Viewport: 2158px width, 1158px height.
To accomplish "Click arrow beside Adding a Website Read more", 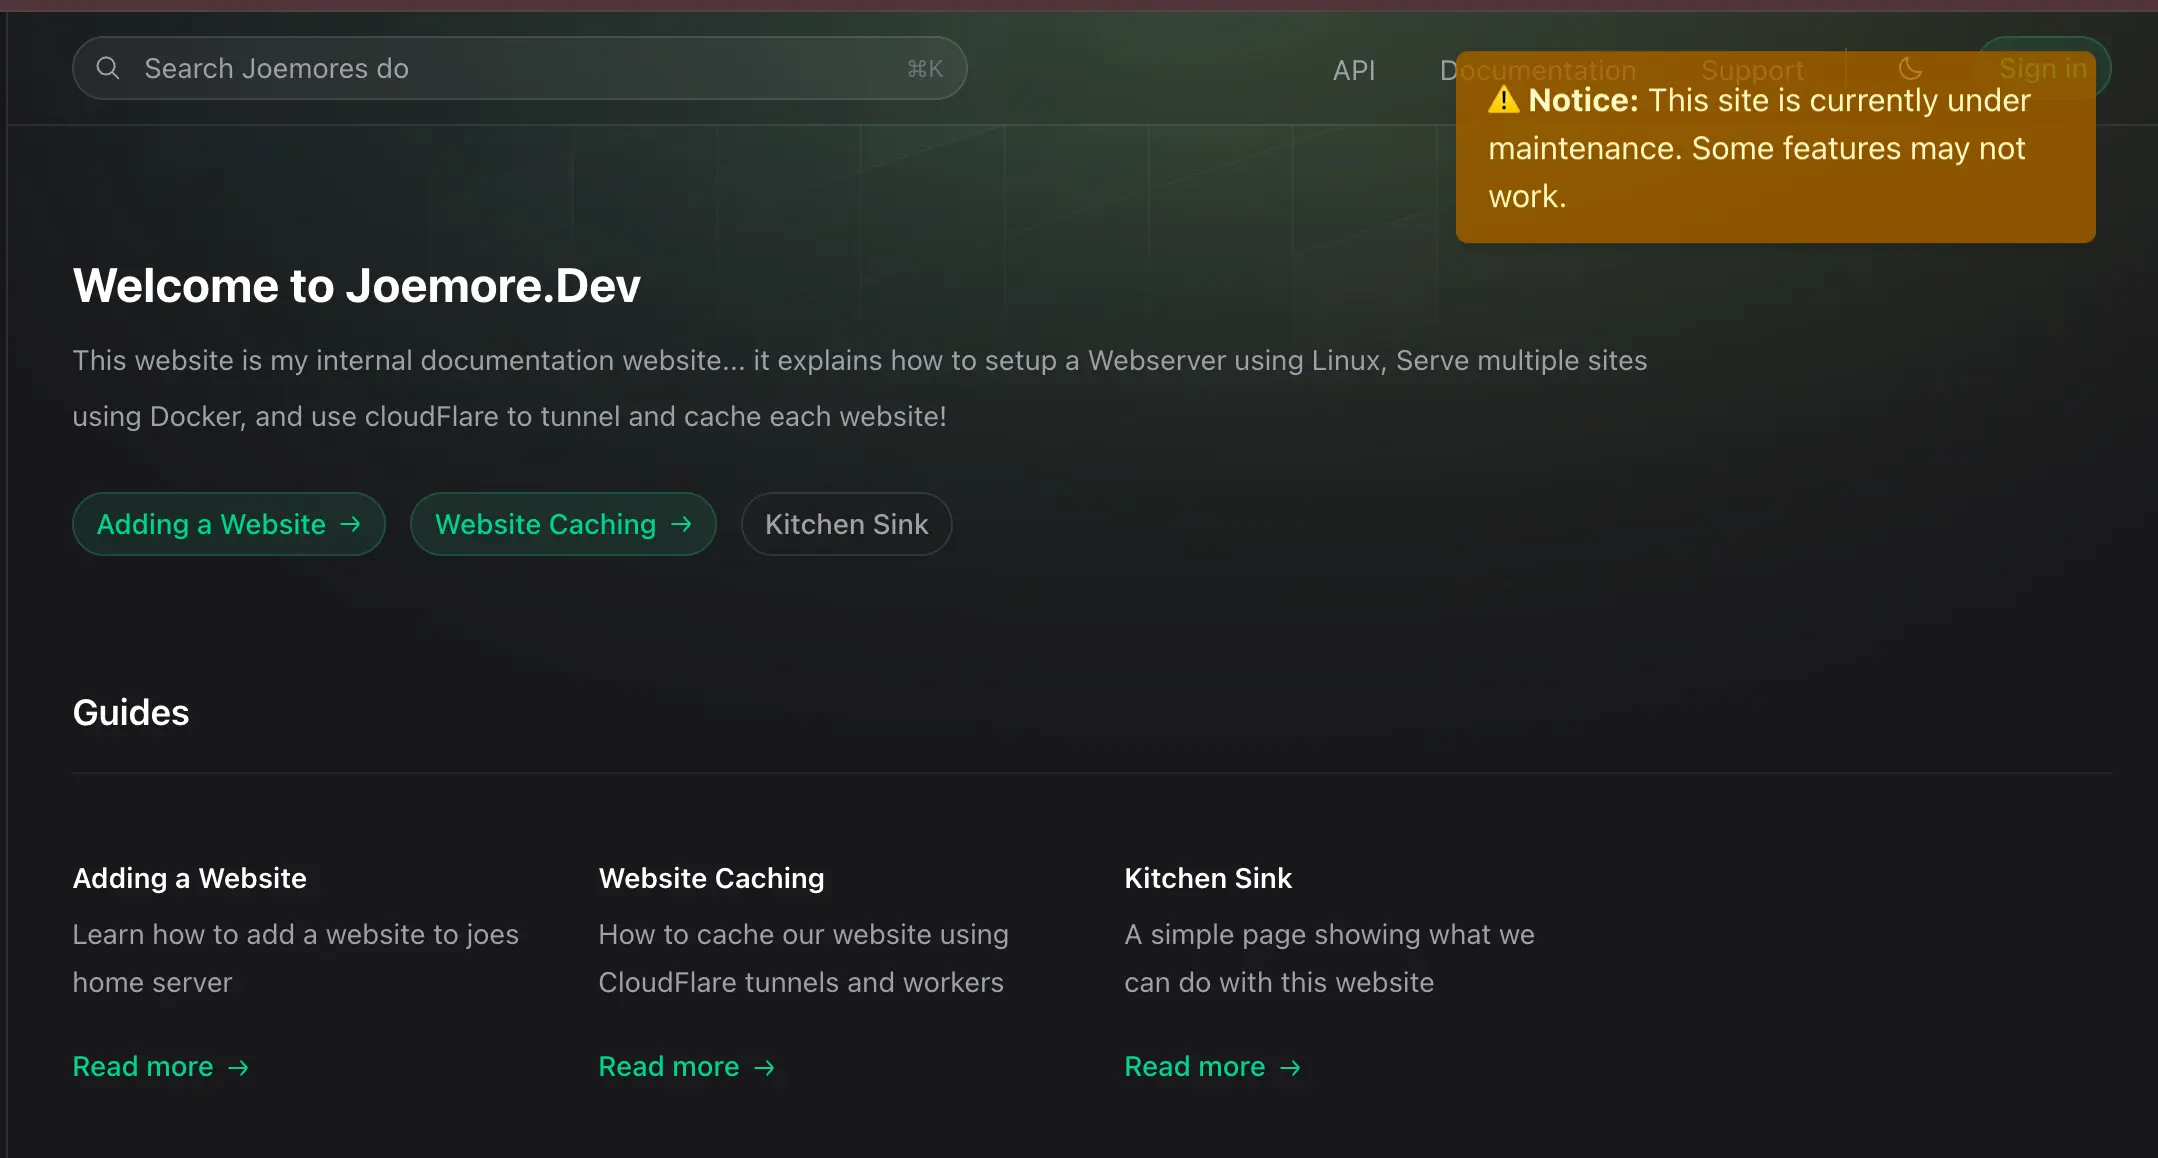I will (238, 1068).
